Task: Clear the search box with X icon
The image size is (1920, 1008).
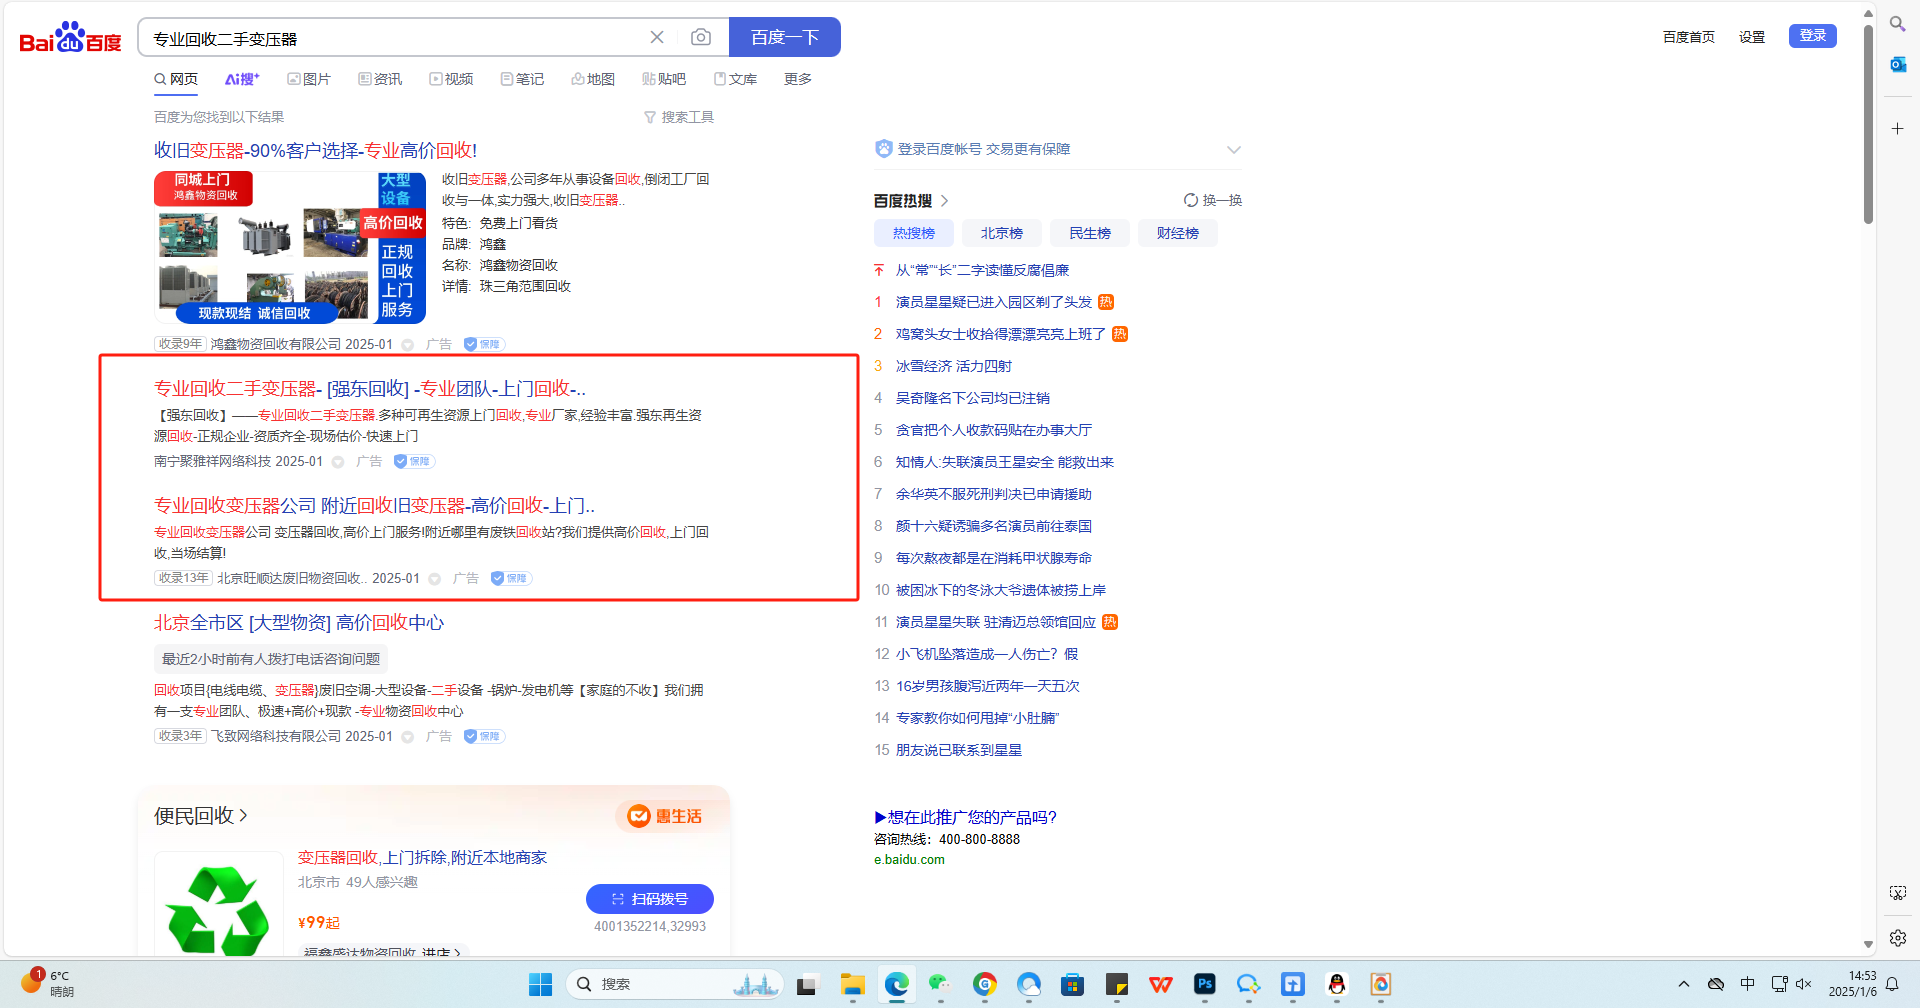Action: pyautogui.click(x=657, y=37)
